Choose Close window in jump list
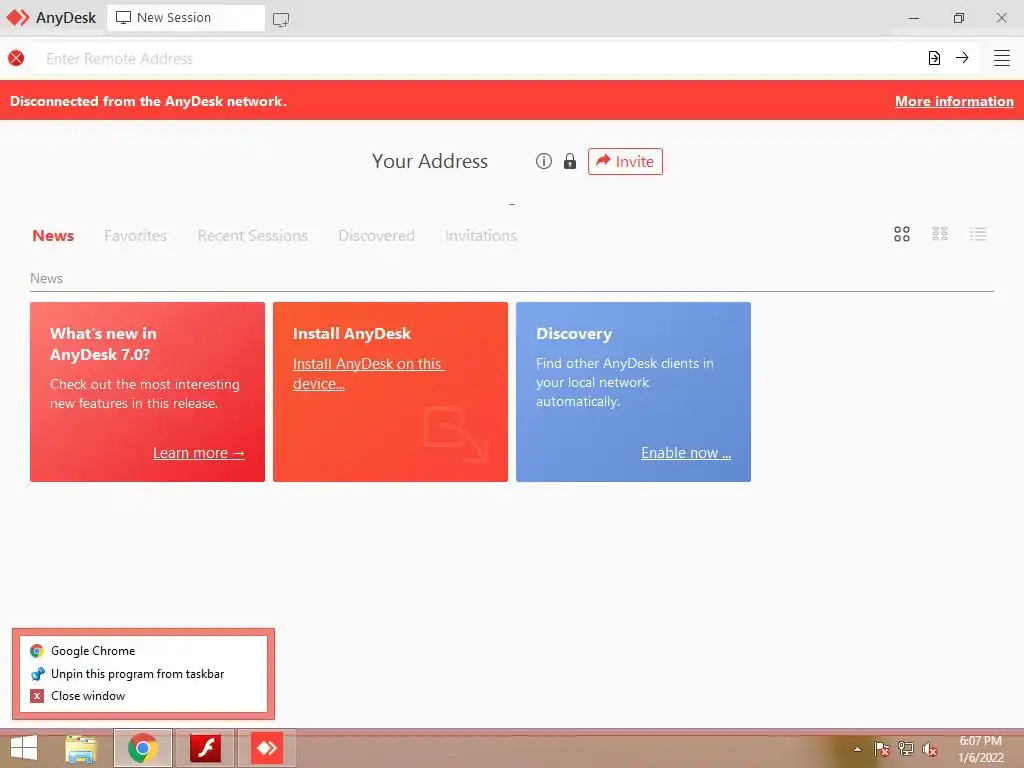The image size is (1024, 768). coord(142,696)
